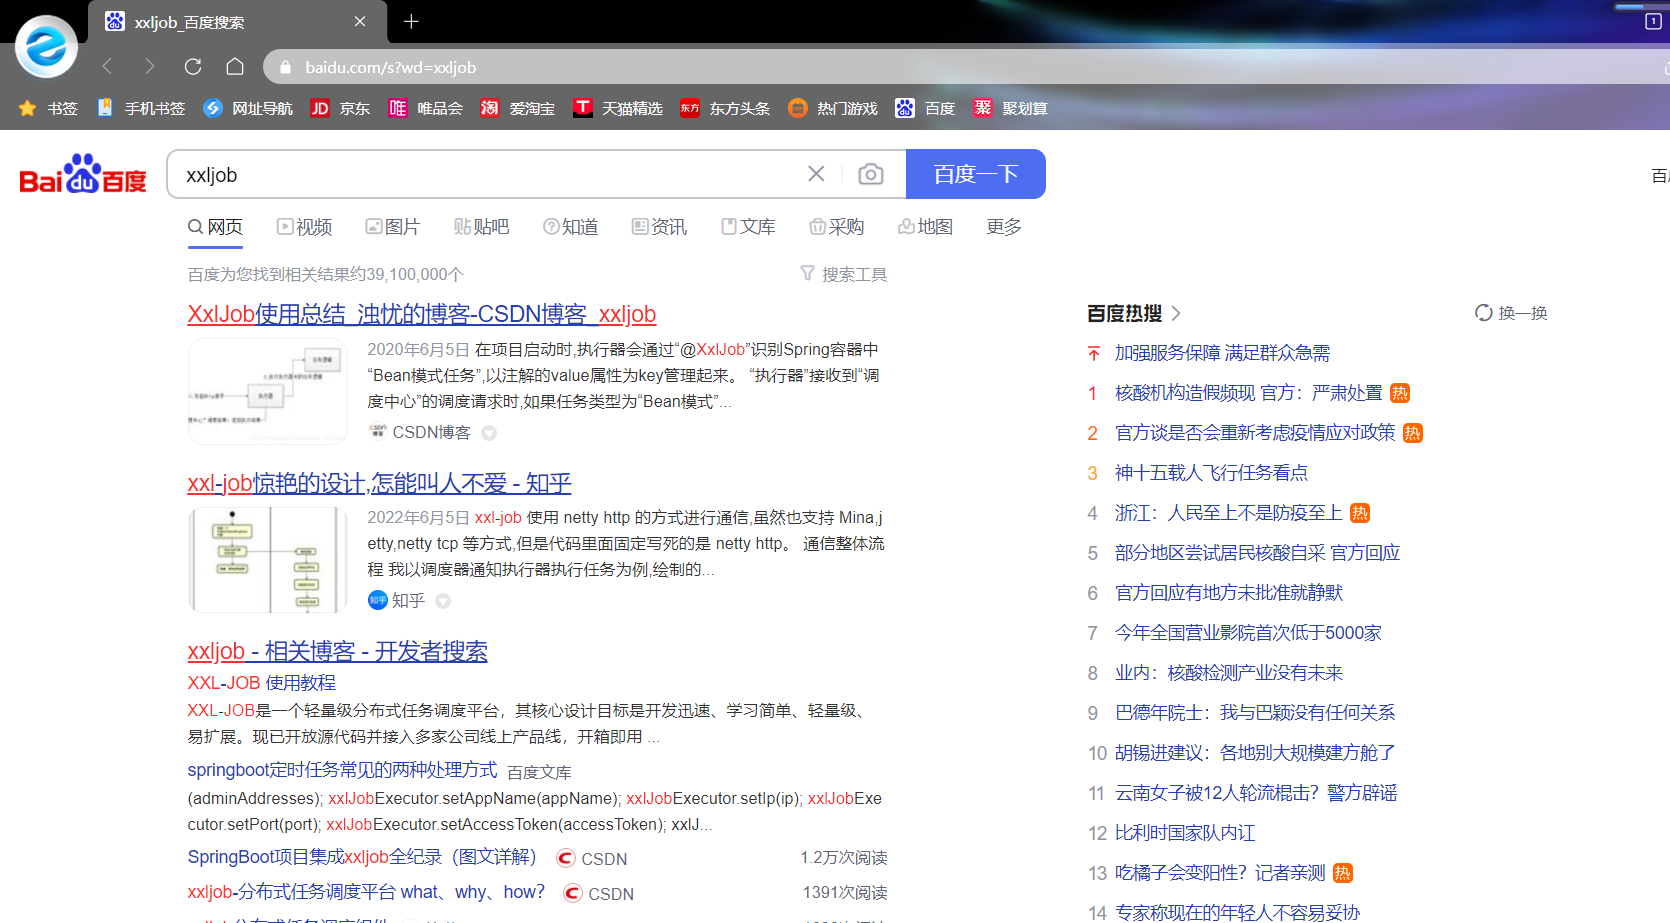Open XxlJob使用总结 CSDN博客 result

[x=421, y=314]
